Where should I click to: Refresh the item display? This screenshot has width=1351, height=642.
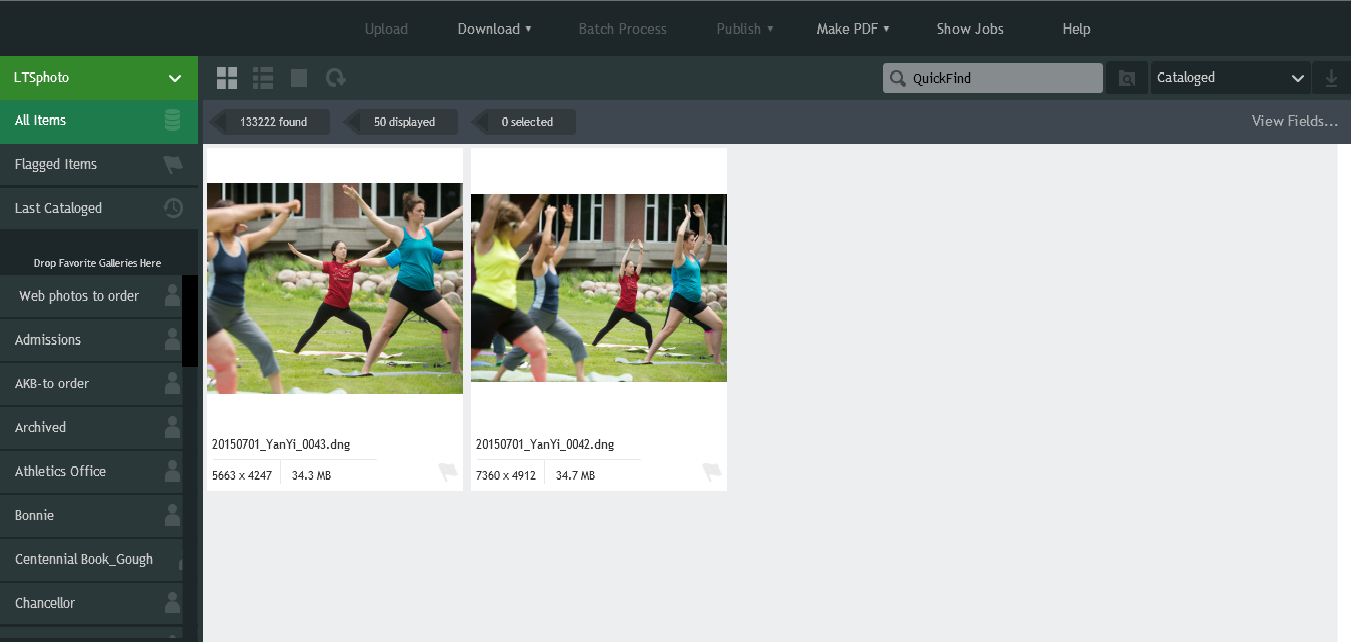click(336, 78)
